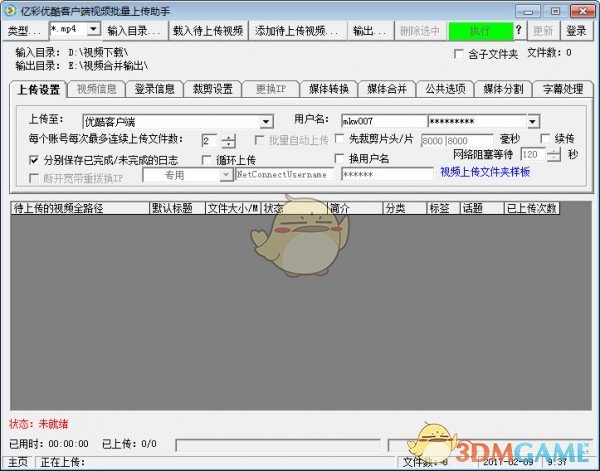Switch to 公共选项 tab
Screen dimensions: 600x471
pos(445,89)
